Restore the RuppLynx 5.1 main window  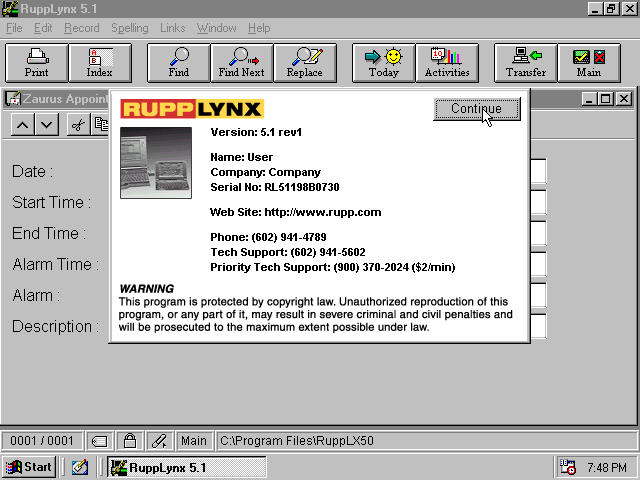coord(611,9)
